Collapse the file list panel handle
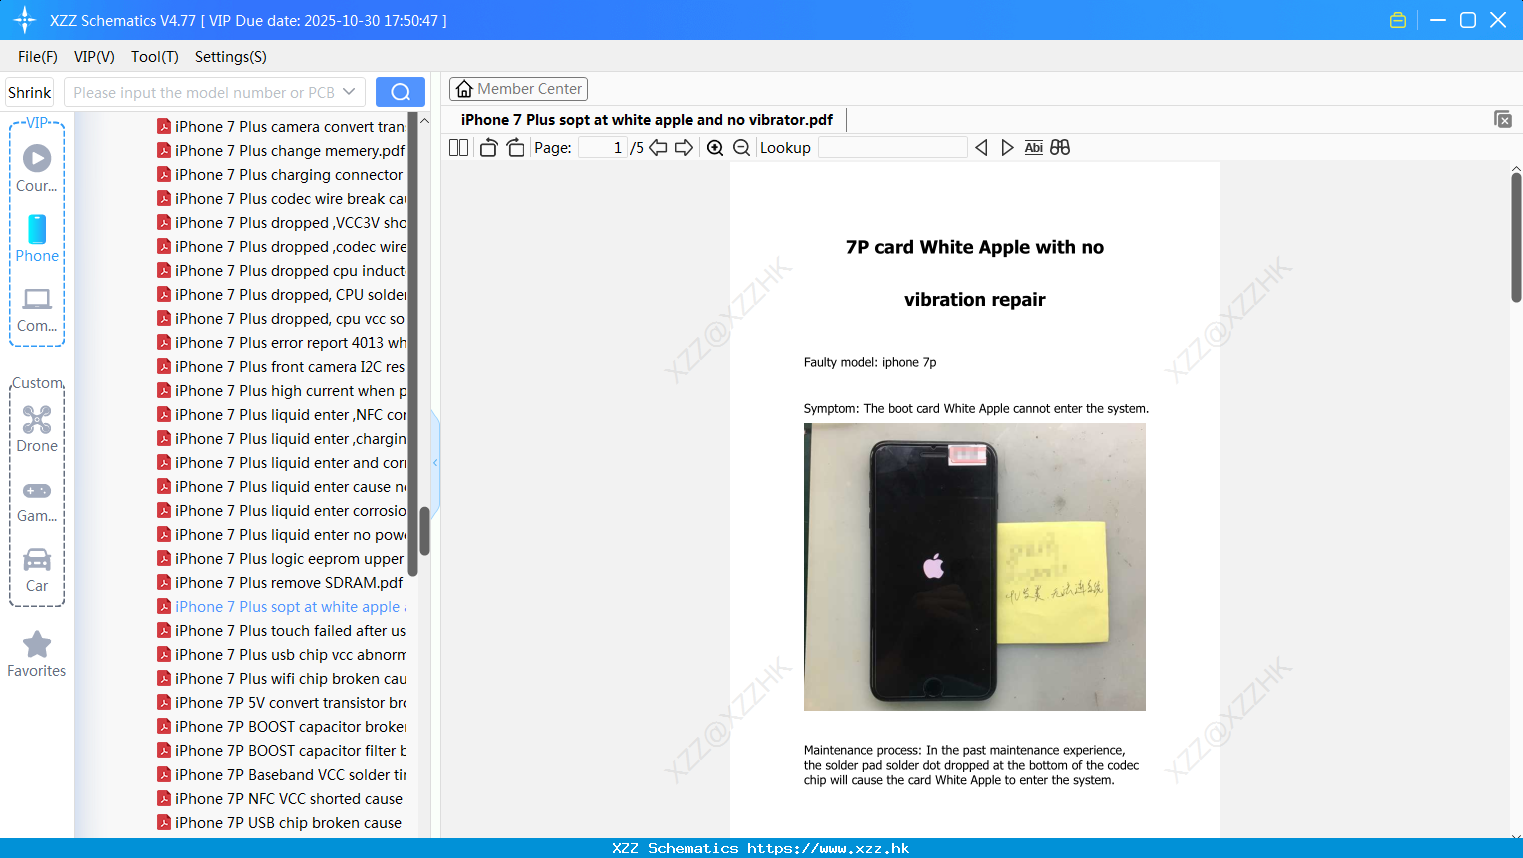 (x=435, y=463)
